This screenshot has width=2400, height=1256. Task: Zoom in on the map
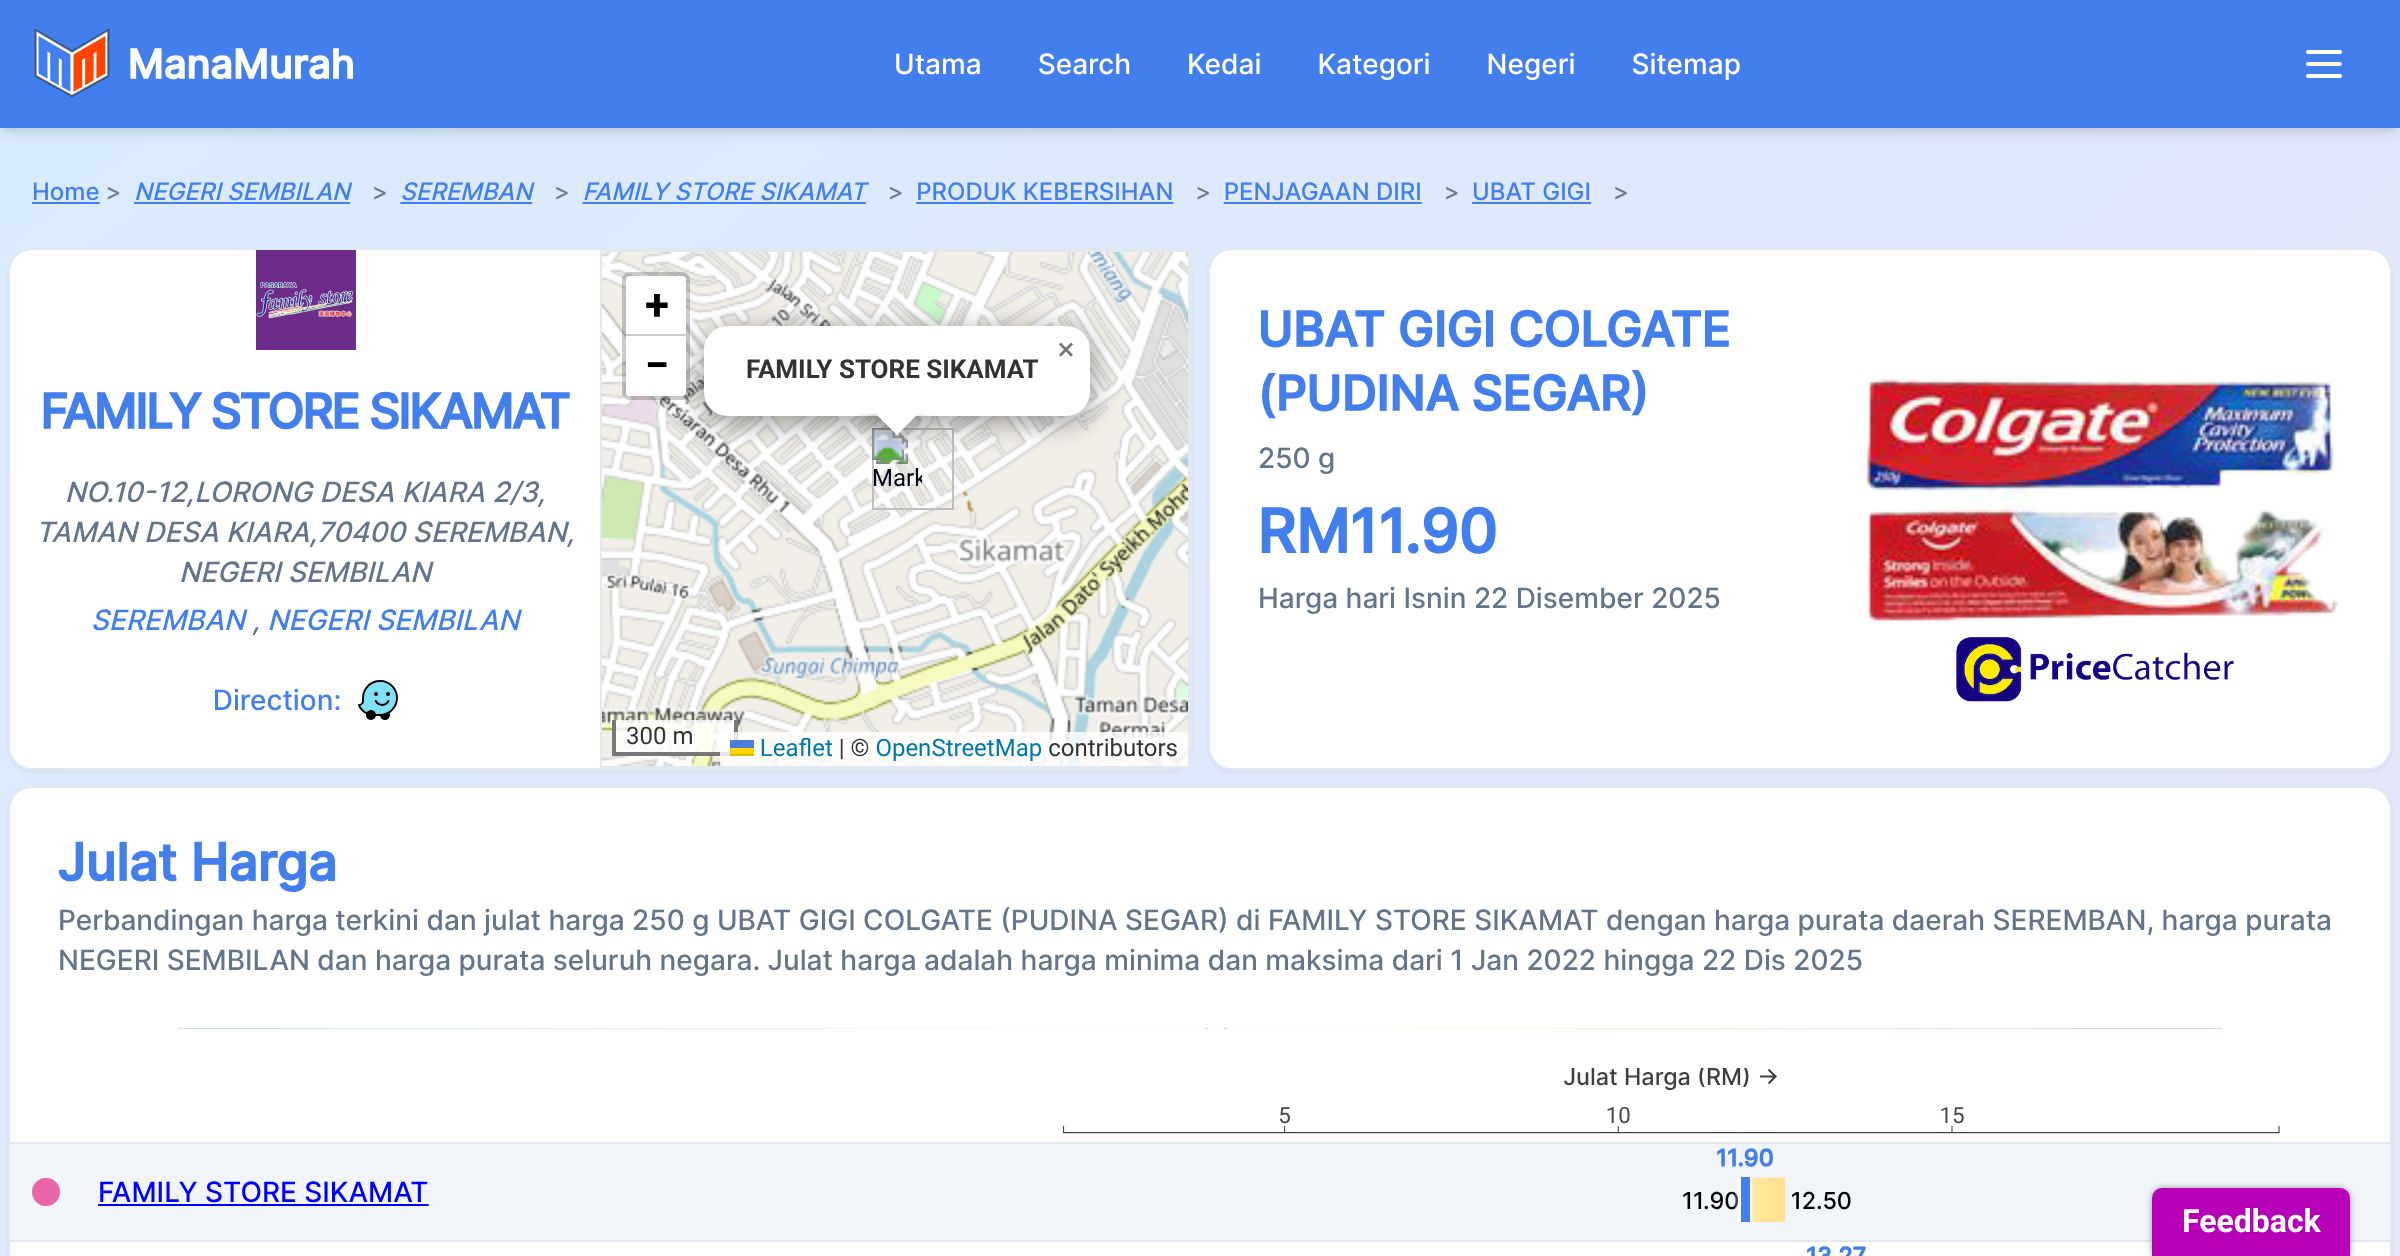[656, 305]
